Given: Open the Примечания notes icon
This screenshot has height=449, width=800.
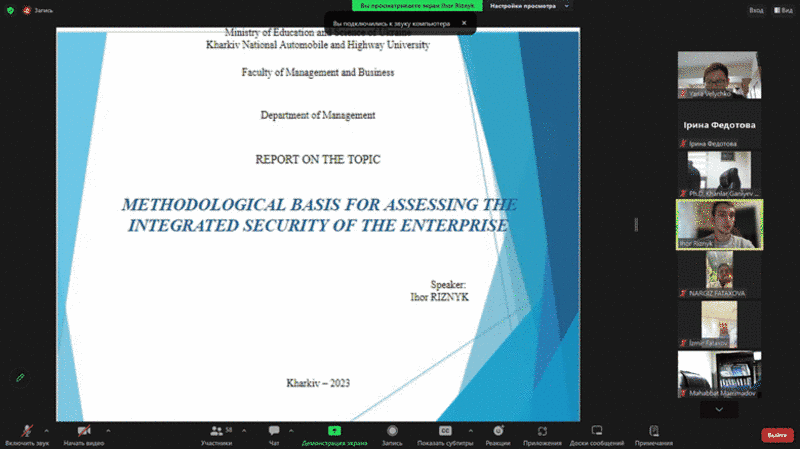Looking at the screenshot, I should [x=653, y=430].
